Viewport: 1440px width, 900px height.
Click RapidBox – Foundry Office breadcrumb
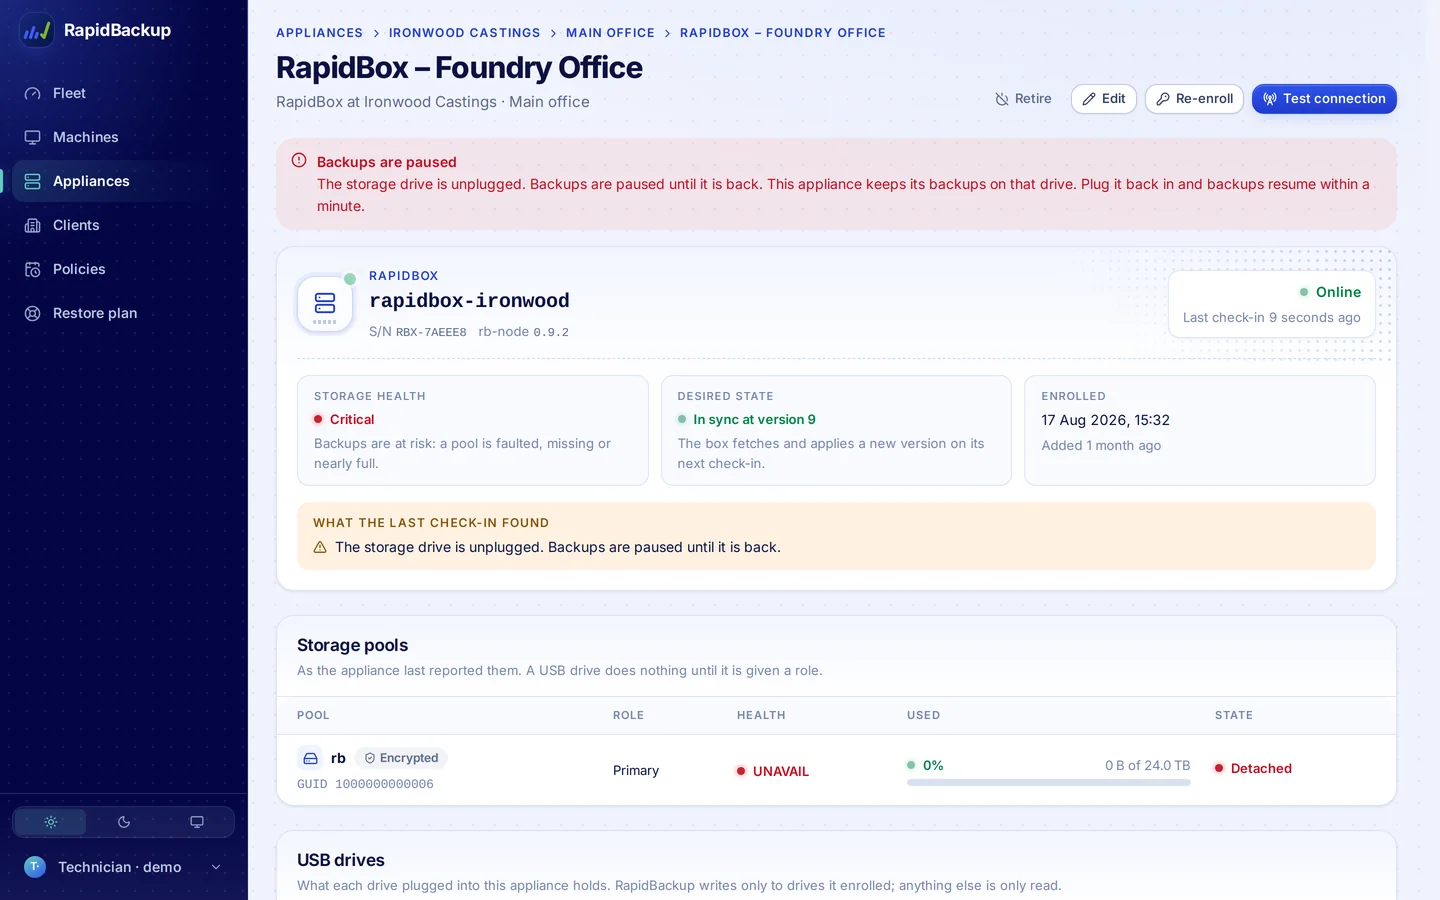pyautogui.click(x=783, y=33)
